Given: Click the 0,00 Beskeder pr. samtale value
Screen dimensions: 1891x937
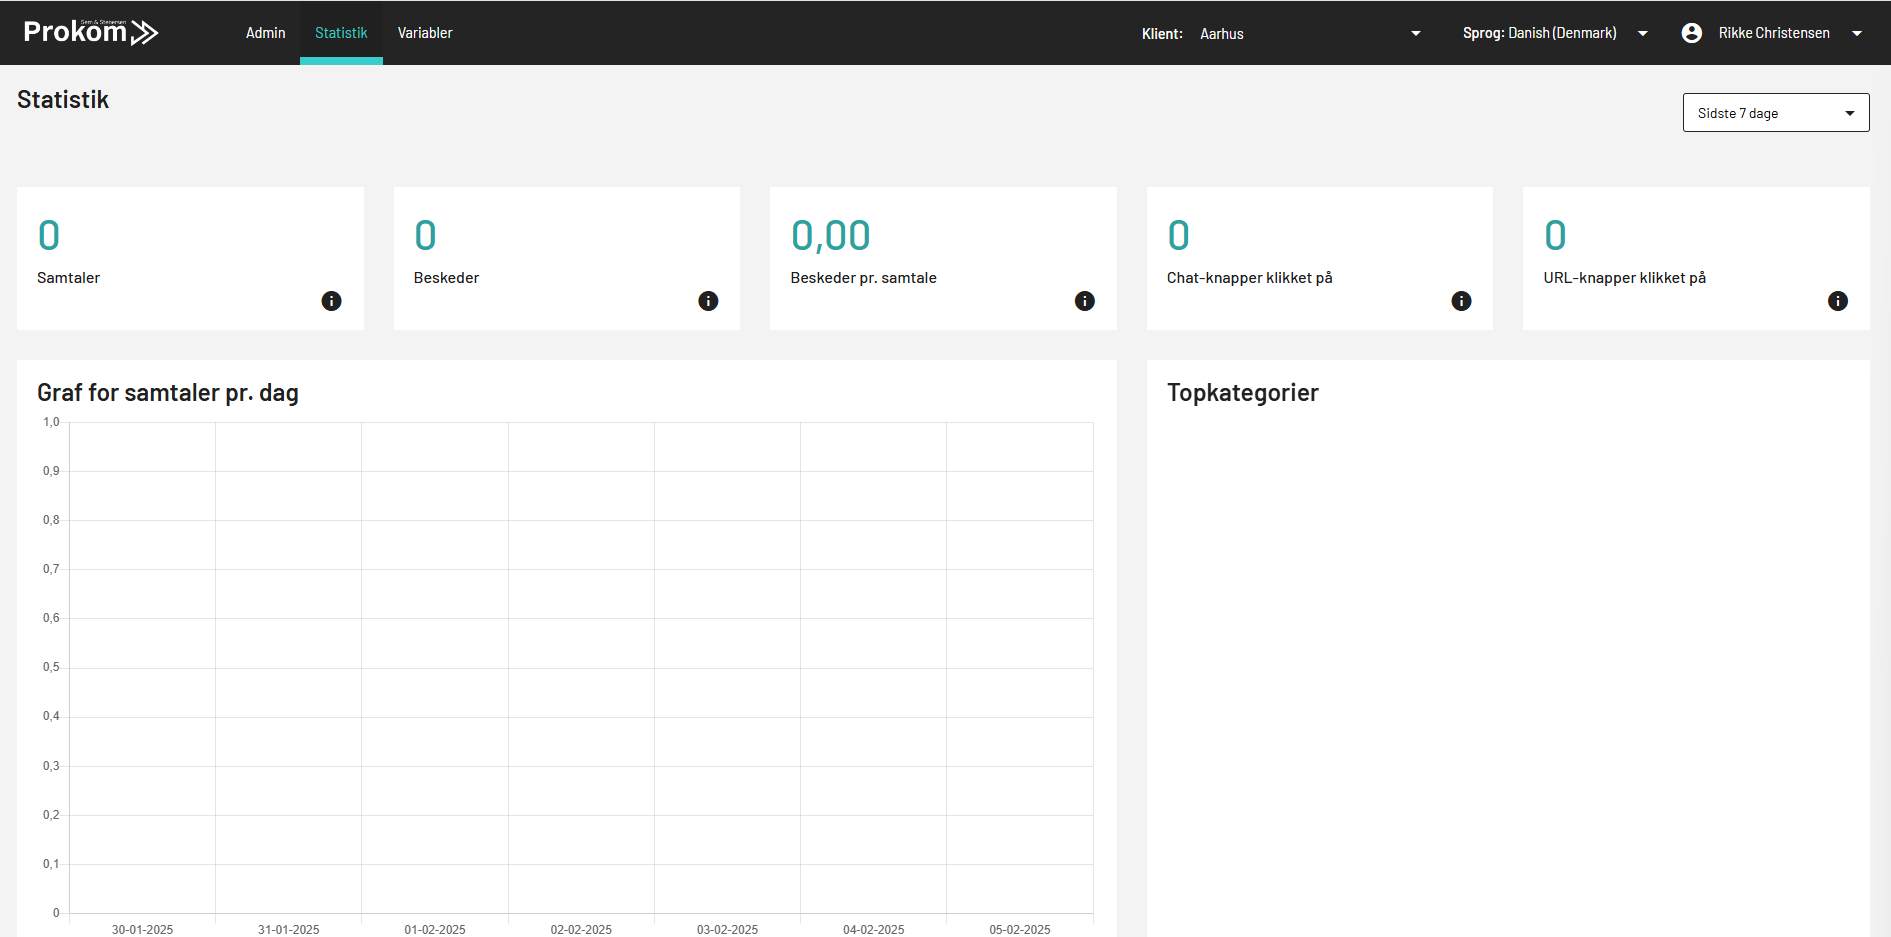Looking at the screenshot, I should click(830, 236).
